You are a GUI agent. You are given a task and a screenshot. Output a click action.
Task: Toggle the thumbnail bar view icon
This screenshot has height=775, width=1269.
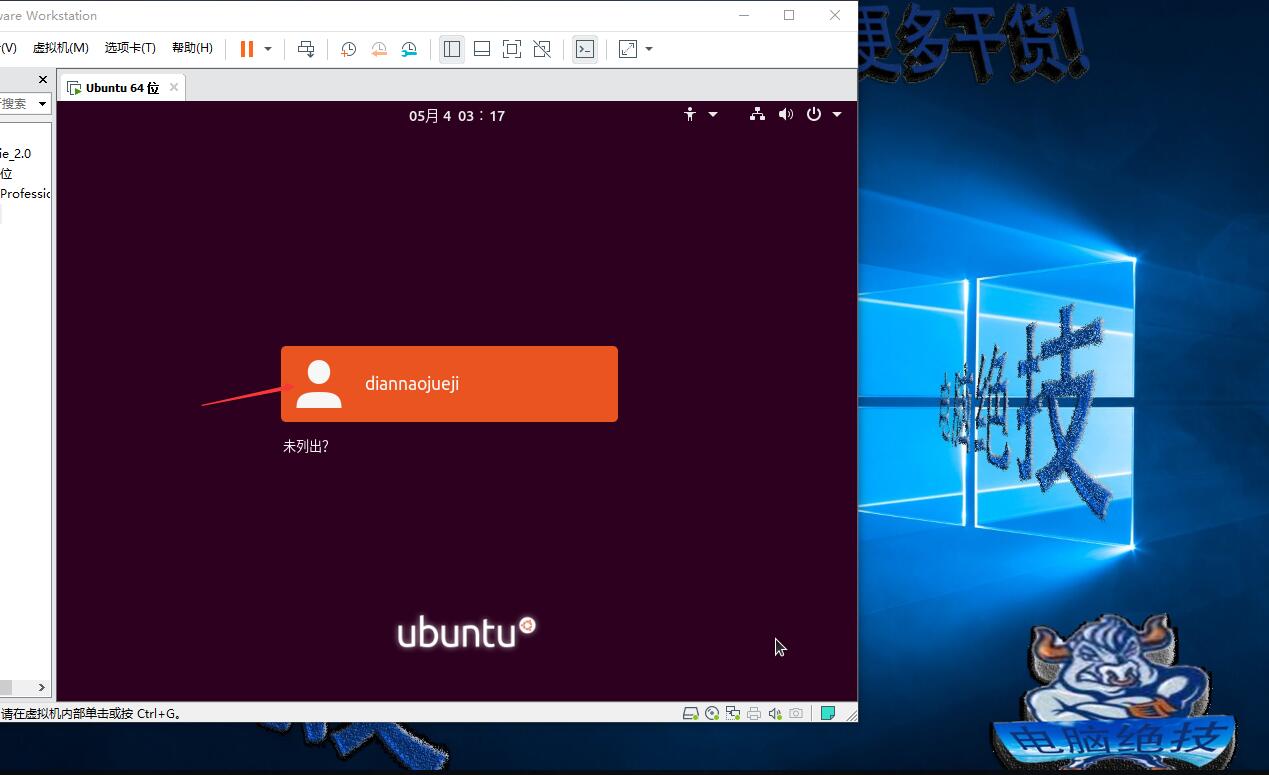(482, 49)
